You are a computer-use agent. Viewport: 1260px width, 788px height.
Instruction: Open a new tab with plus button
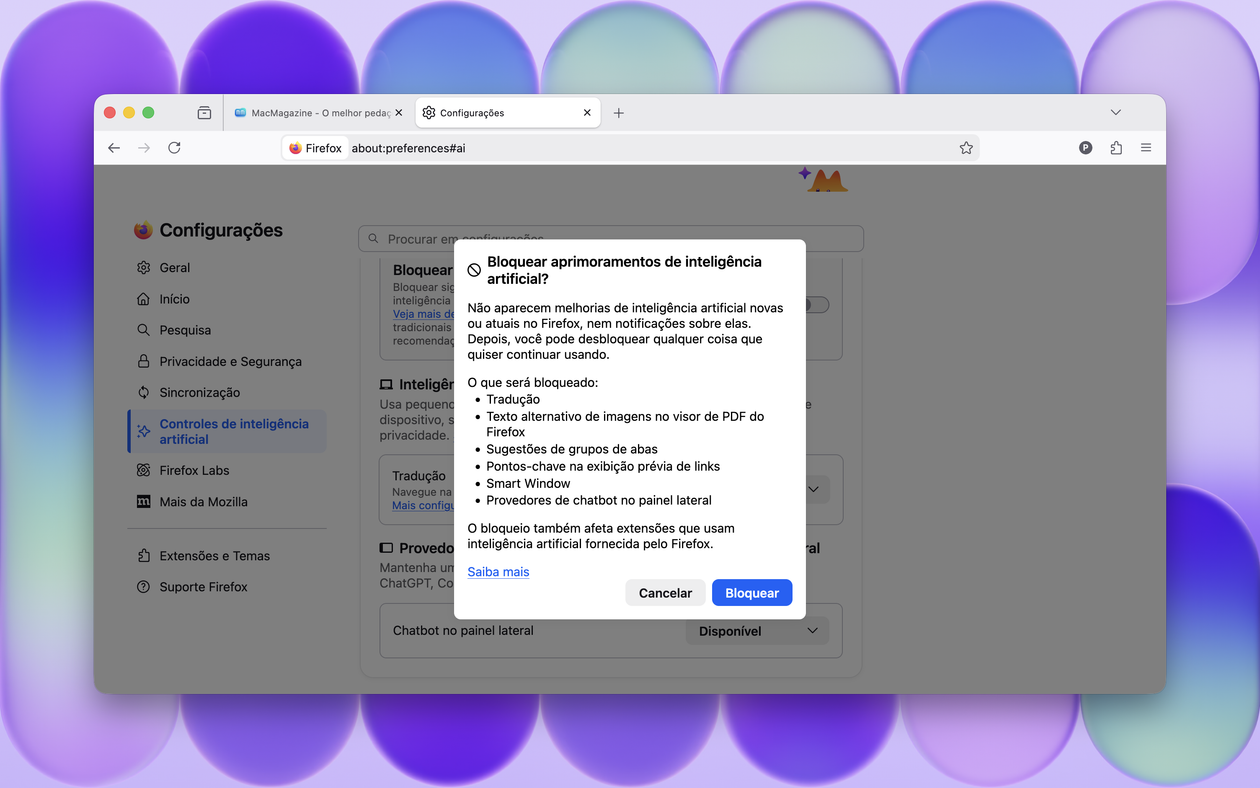(618, 113)
